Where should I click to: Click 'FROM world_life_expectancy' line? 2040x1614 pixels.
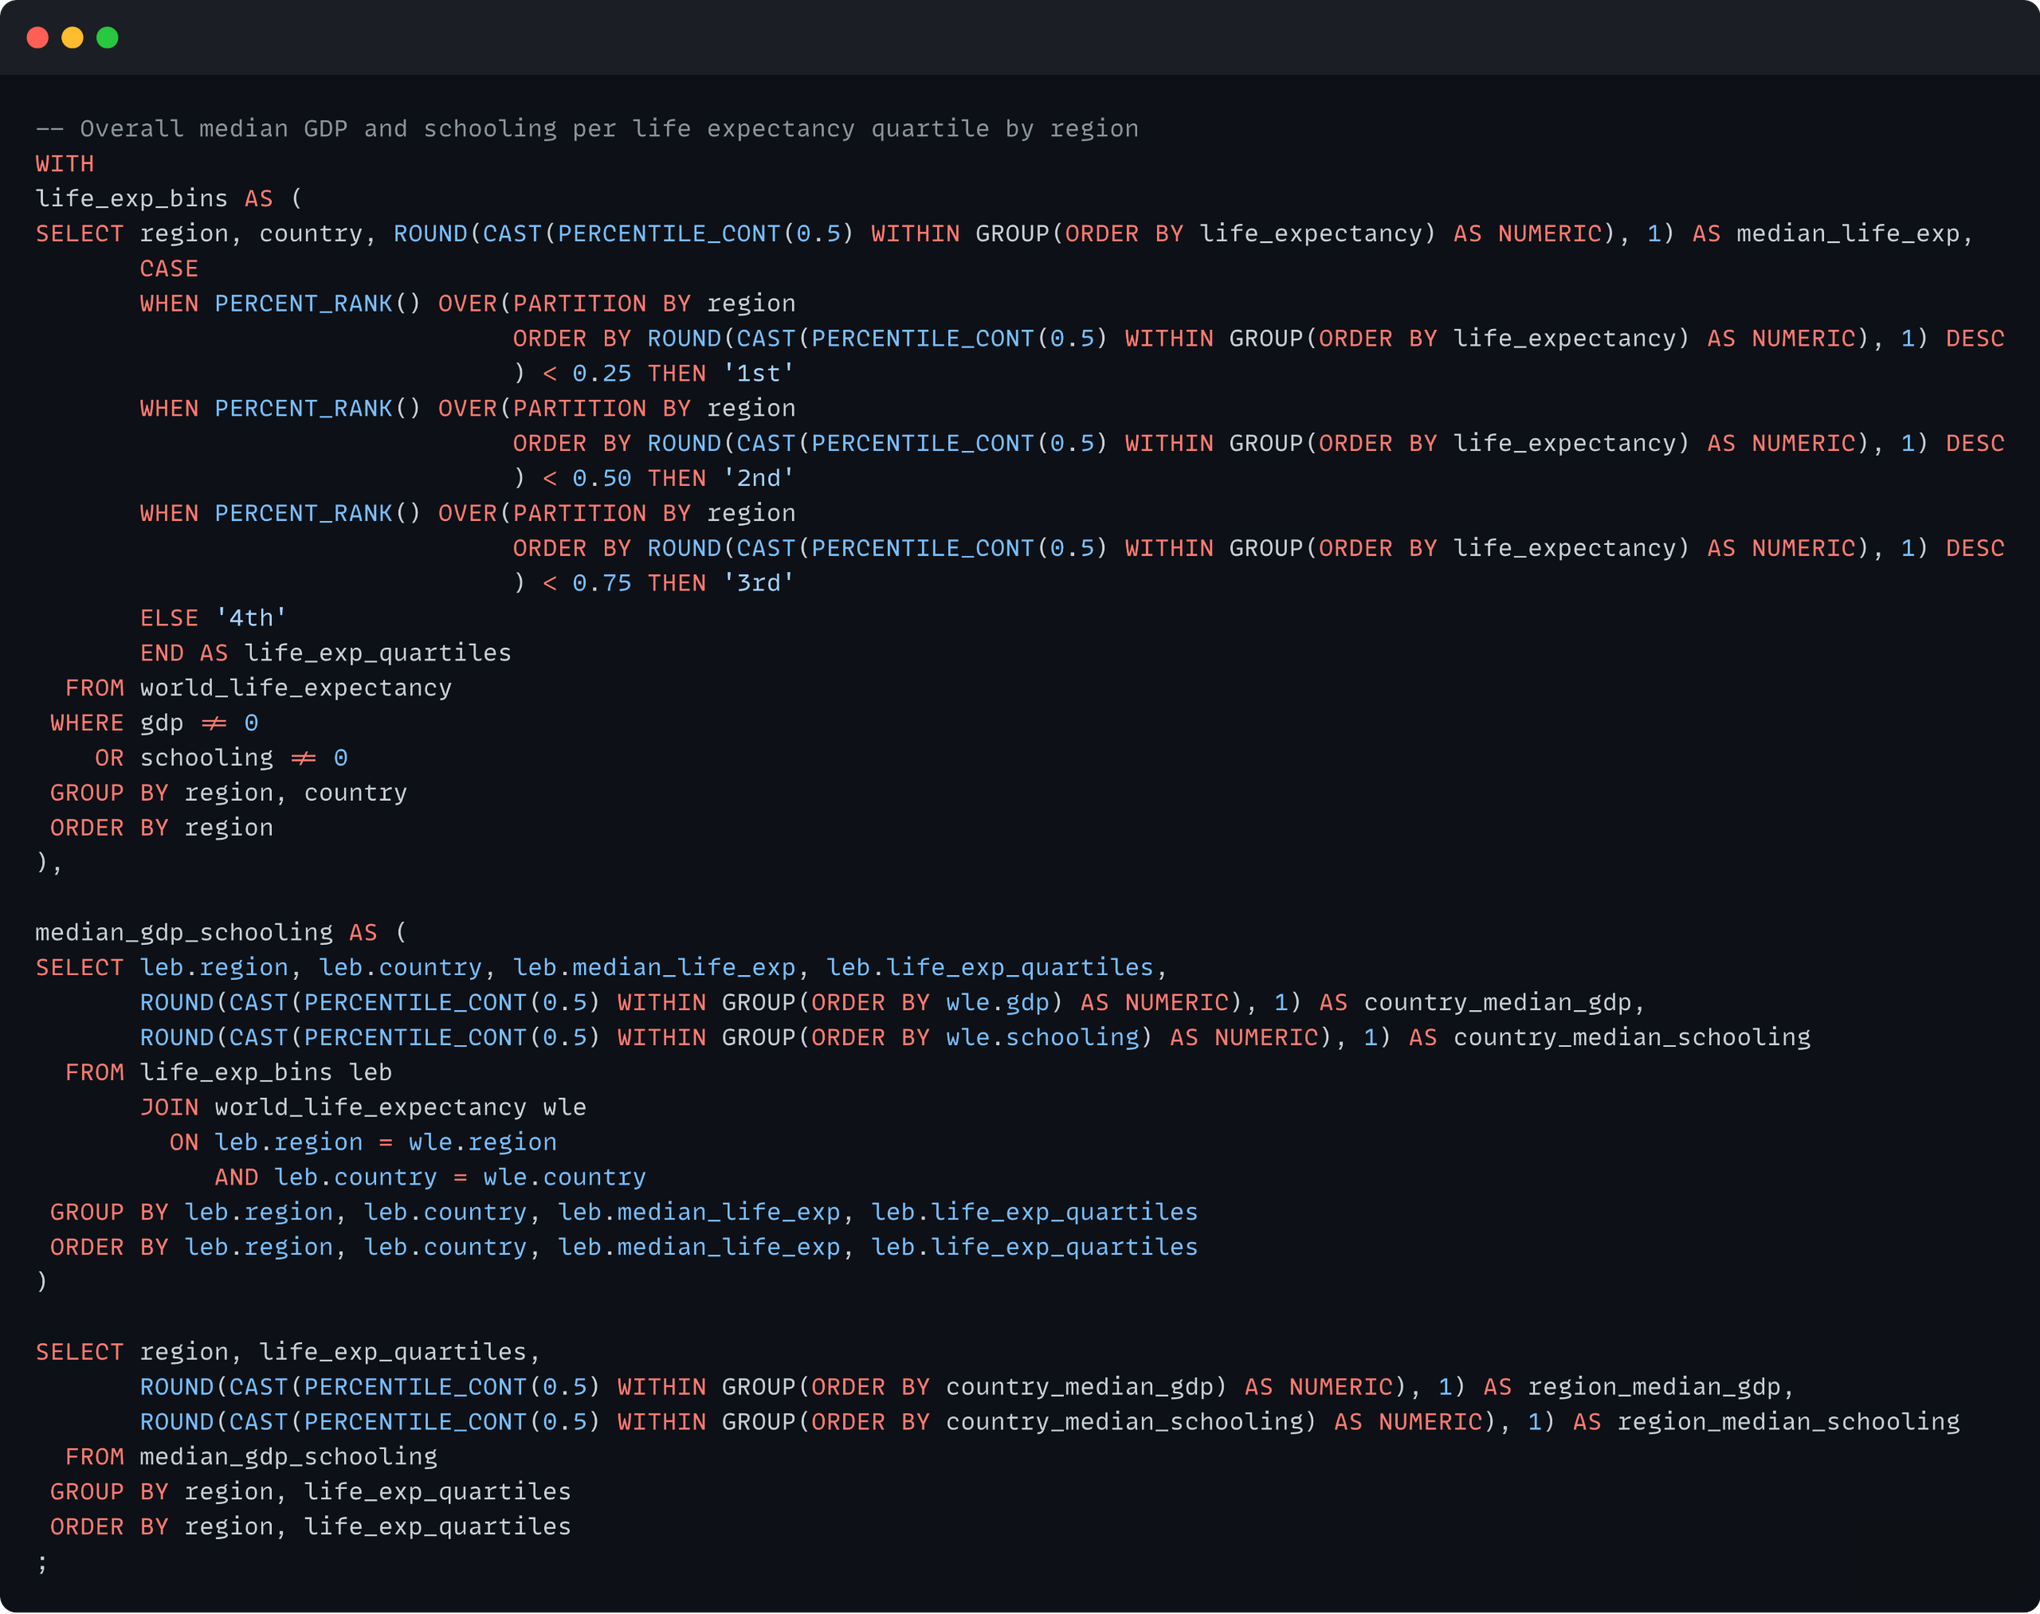point(258,688)
